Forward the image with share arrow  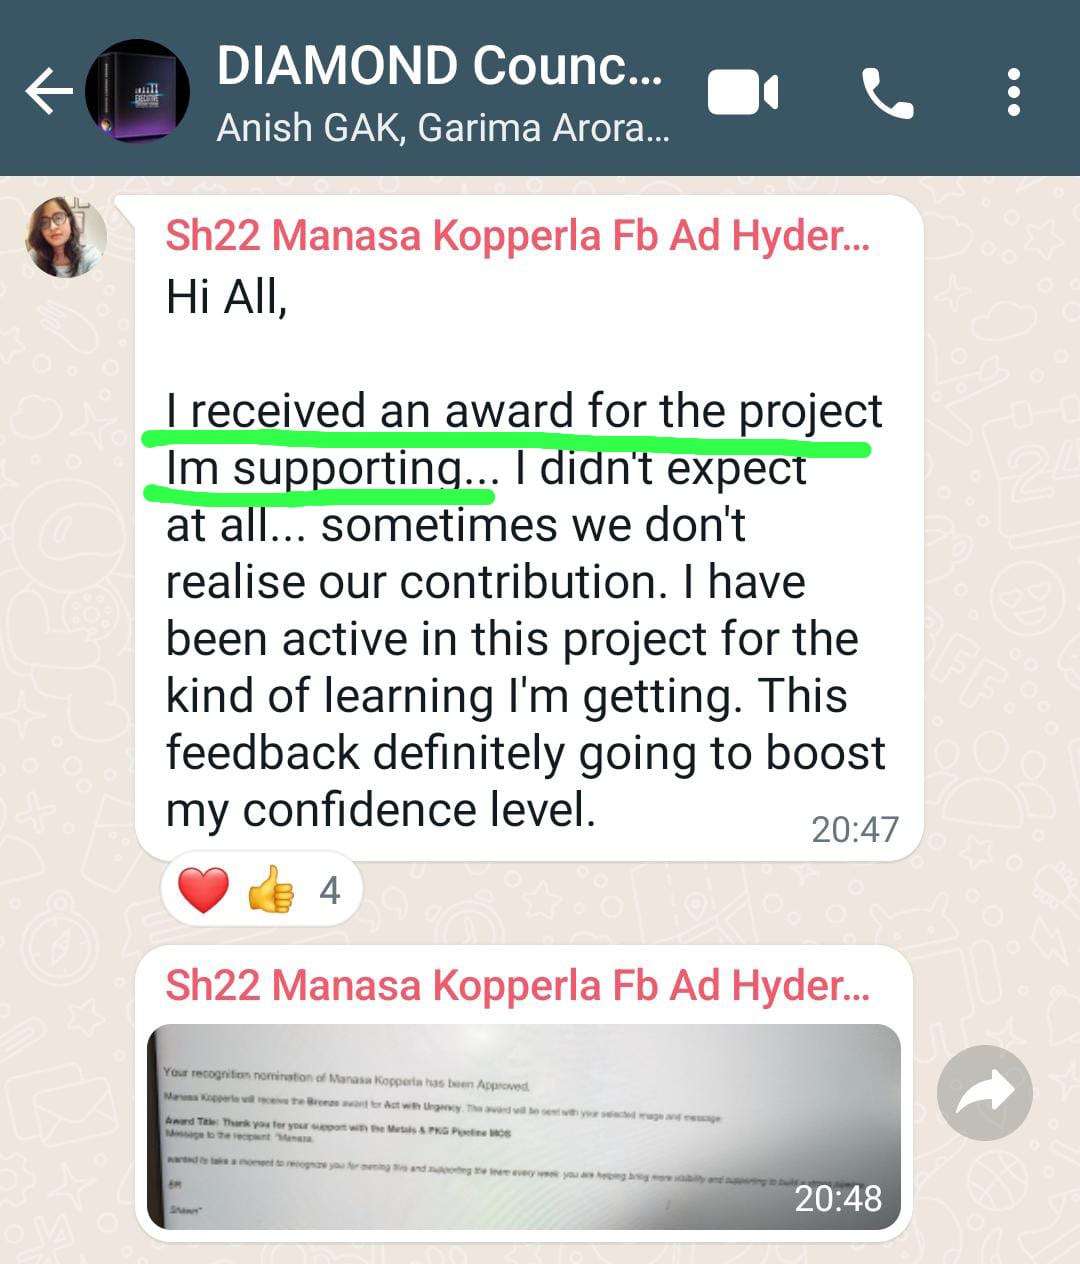[985, 1093]
